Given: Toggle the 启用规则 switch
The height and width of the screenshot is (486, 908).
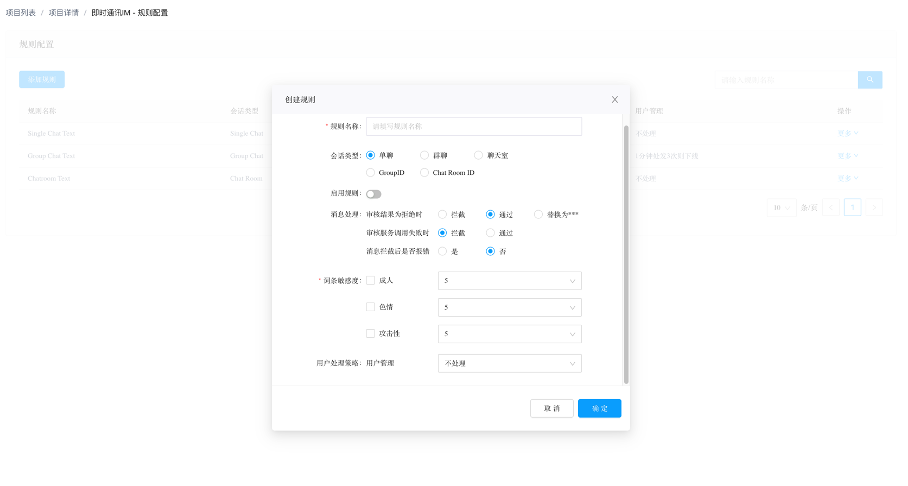Looking at the screenshot, I should coord(373,194).
